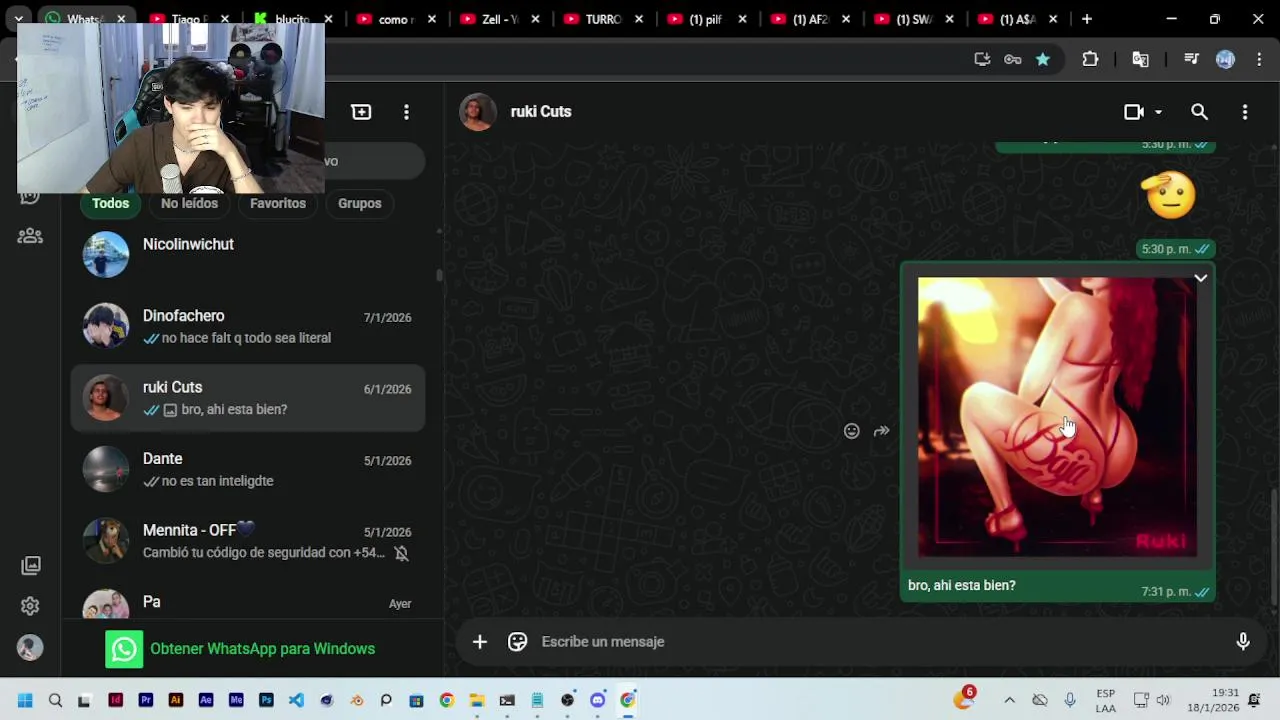Select the Grupos chat filter
Image resolution: width=1280 pixels, height=720 pixels.
click(359, 203)
